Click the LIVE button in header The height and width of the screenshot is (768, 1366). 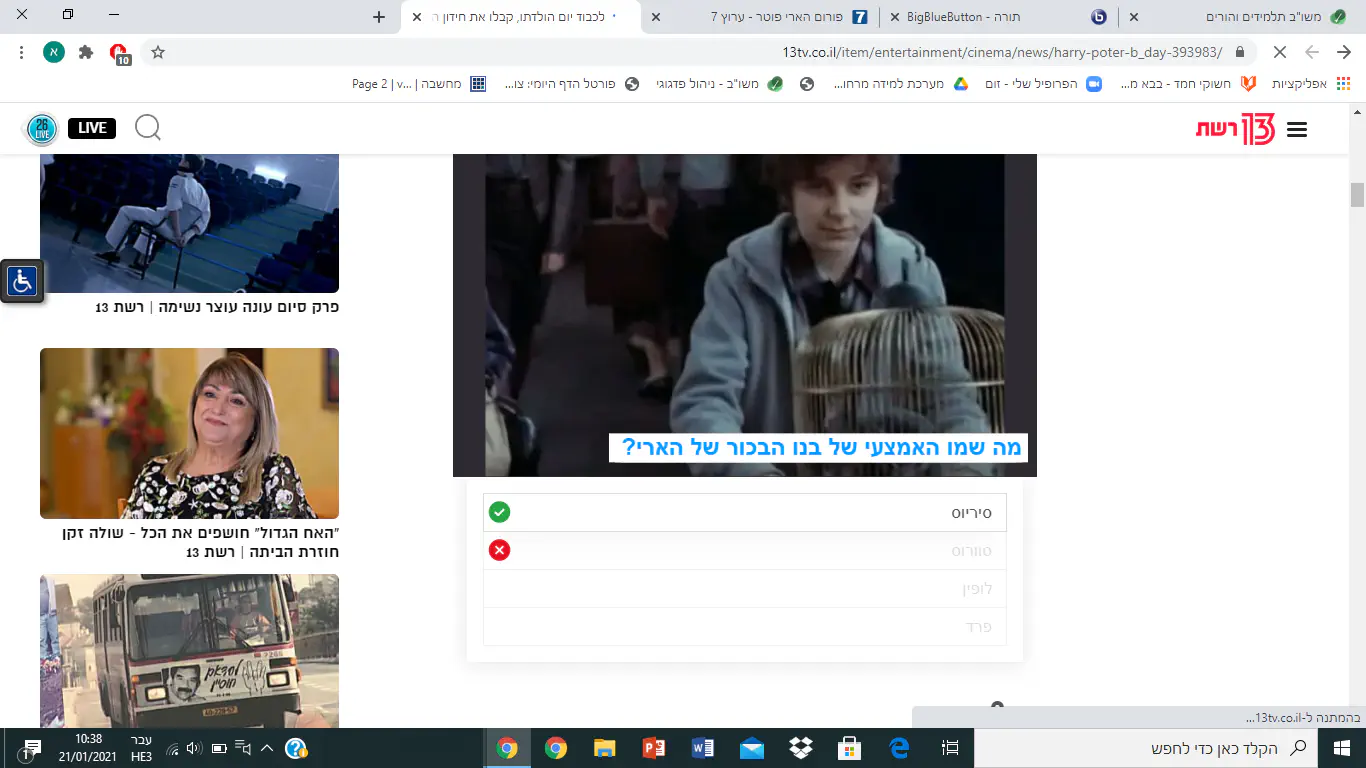pyautogui.click(x=92, y=128)
